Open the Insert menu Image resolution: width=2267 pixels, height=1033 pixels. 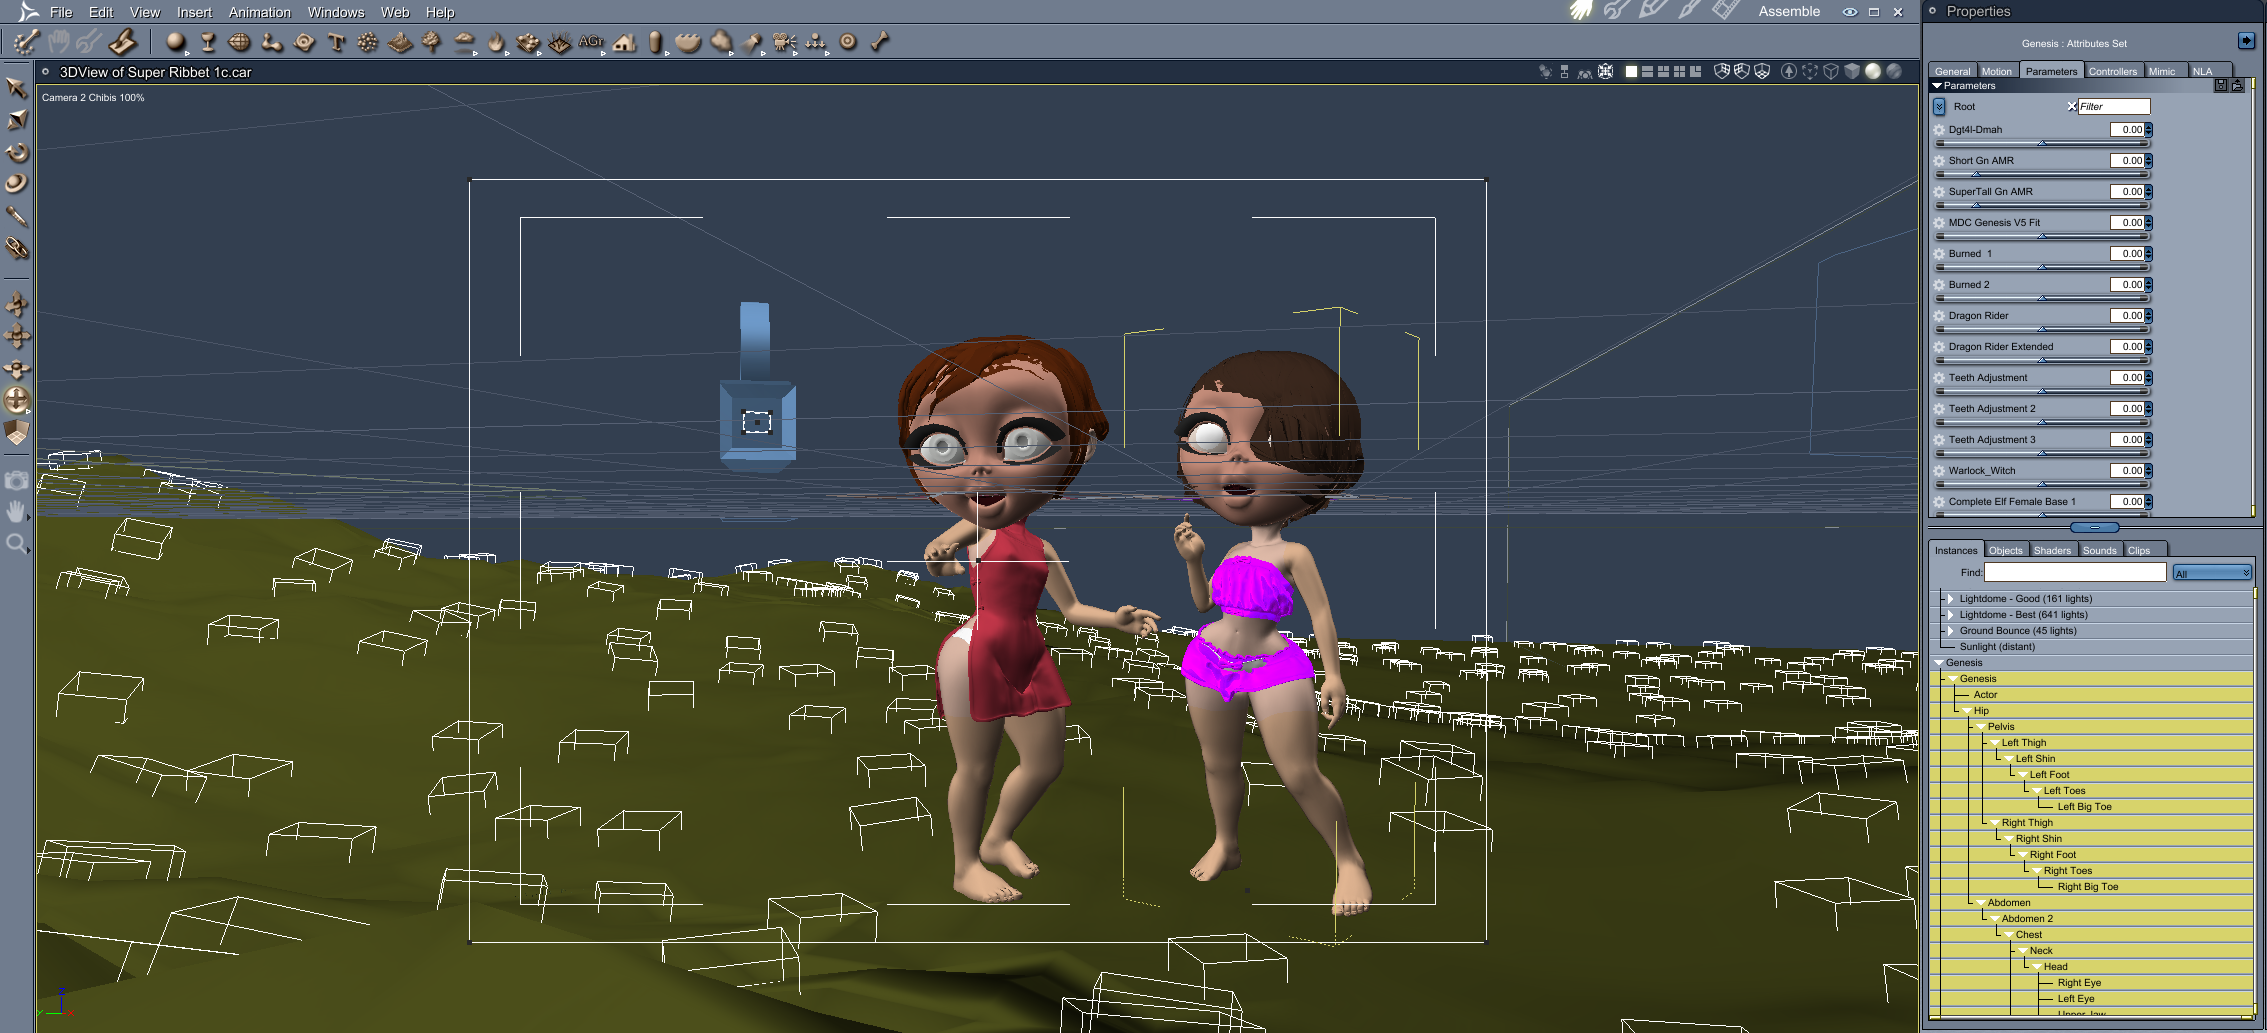(194, 12)
